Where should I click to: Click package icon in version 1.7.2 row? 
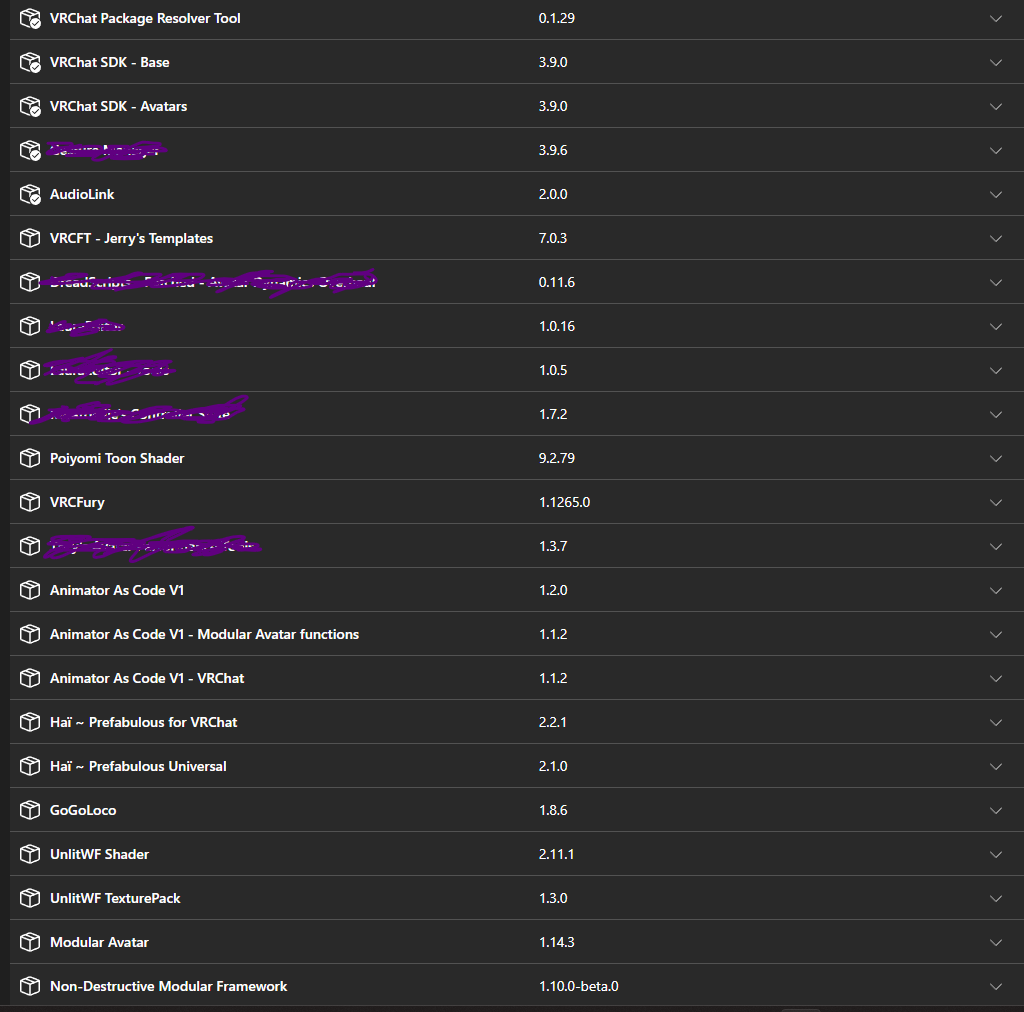(30, 414)
